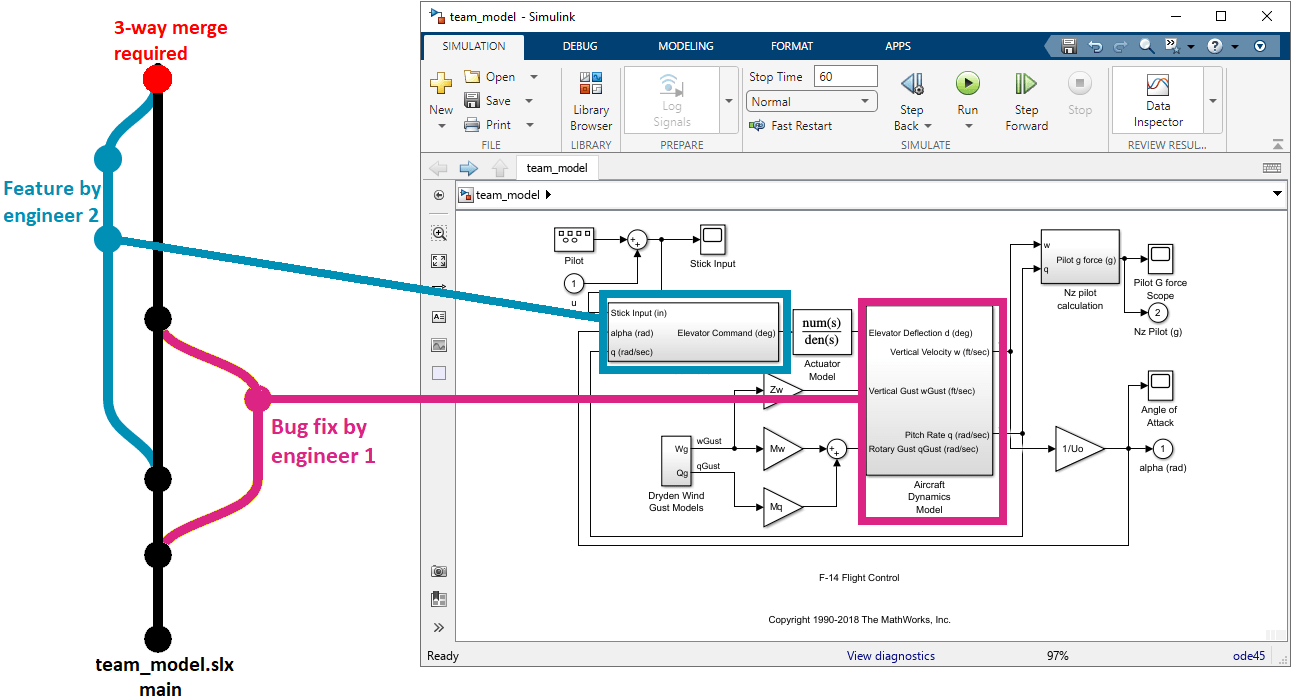Expand the Review Results gallery arrow
1307x700 pixels.
pyautogui.click(x=1213, y=101)
